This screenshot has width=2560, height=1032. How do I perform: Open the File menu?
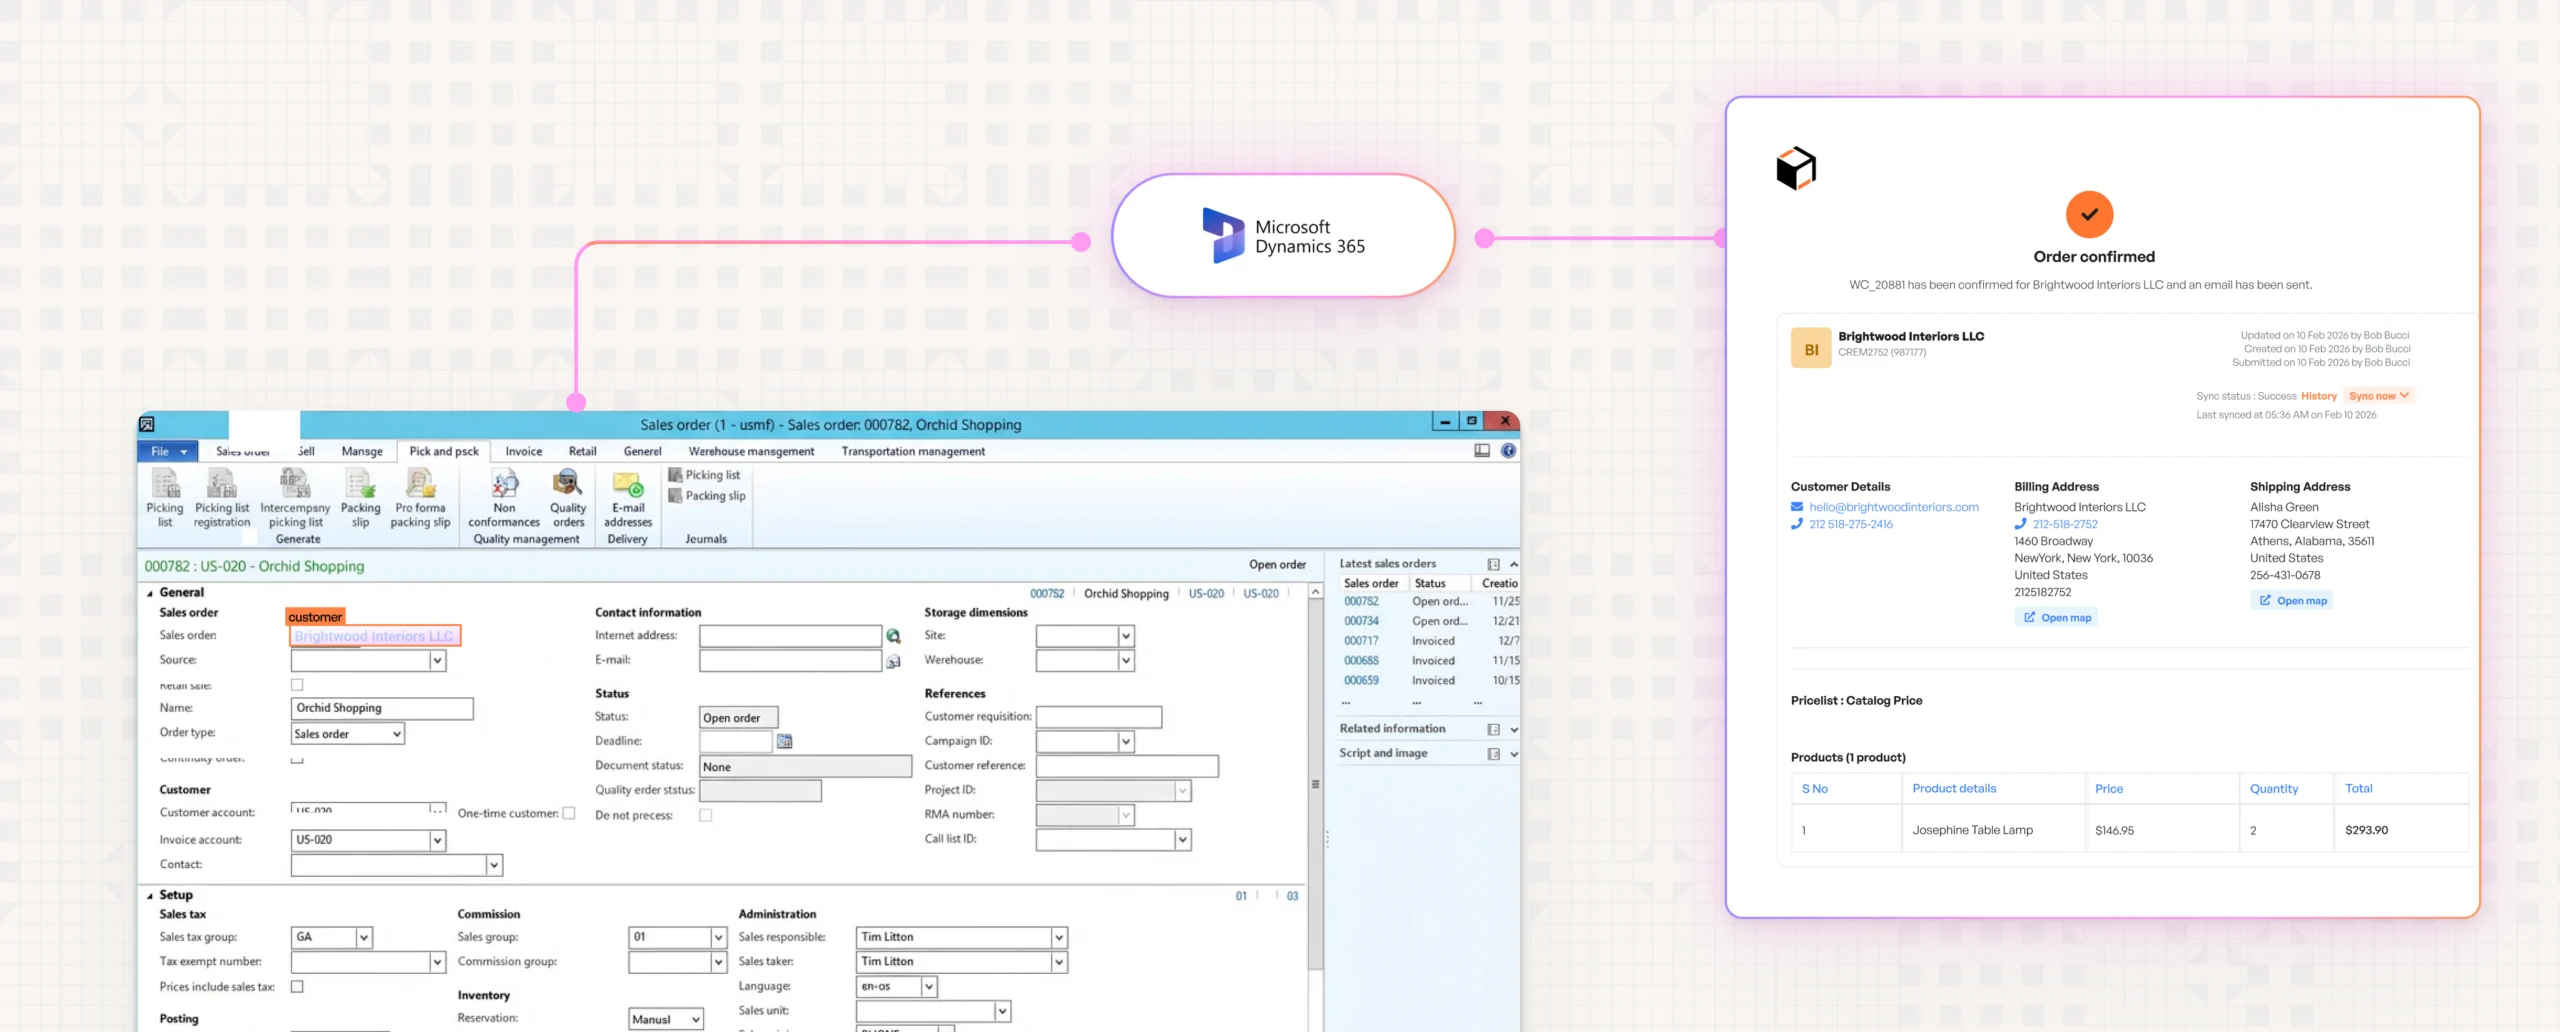[x=168, y=451]
